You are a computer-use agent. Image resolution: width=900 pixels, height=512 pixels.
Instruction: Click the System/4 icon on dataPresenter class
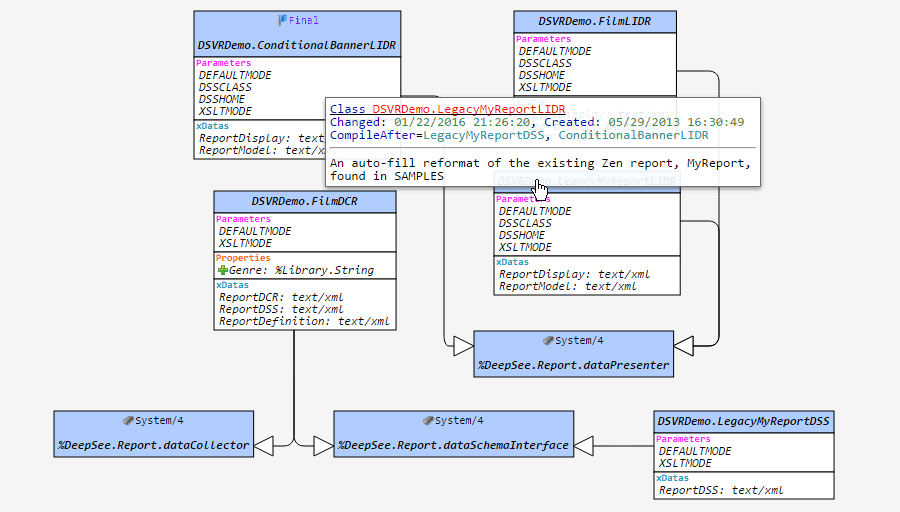(547, 341)
